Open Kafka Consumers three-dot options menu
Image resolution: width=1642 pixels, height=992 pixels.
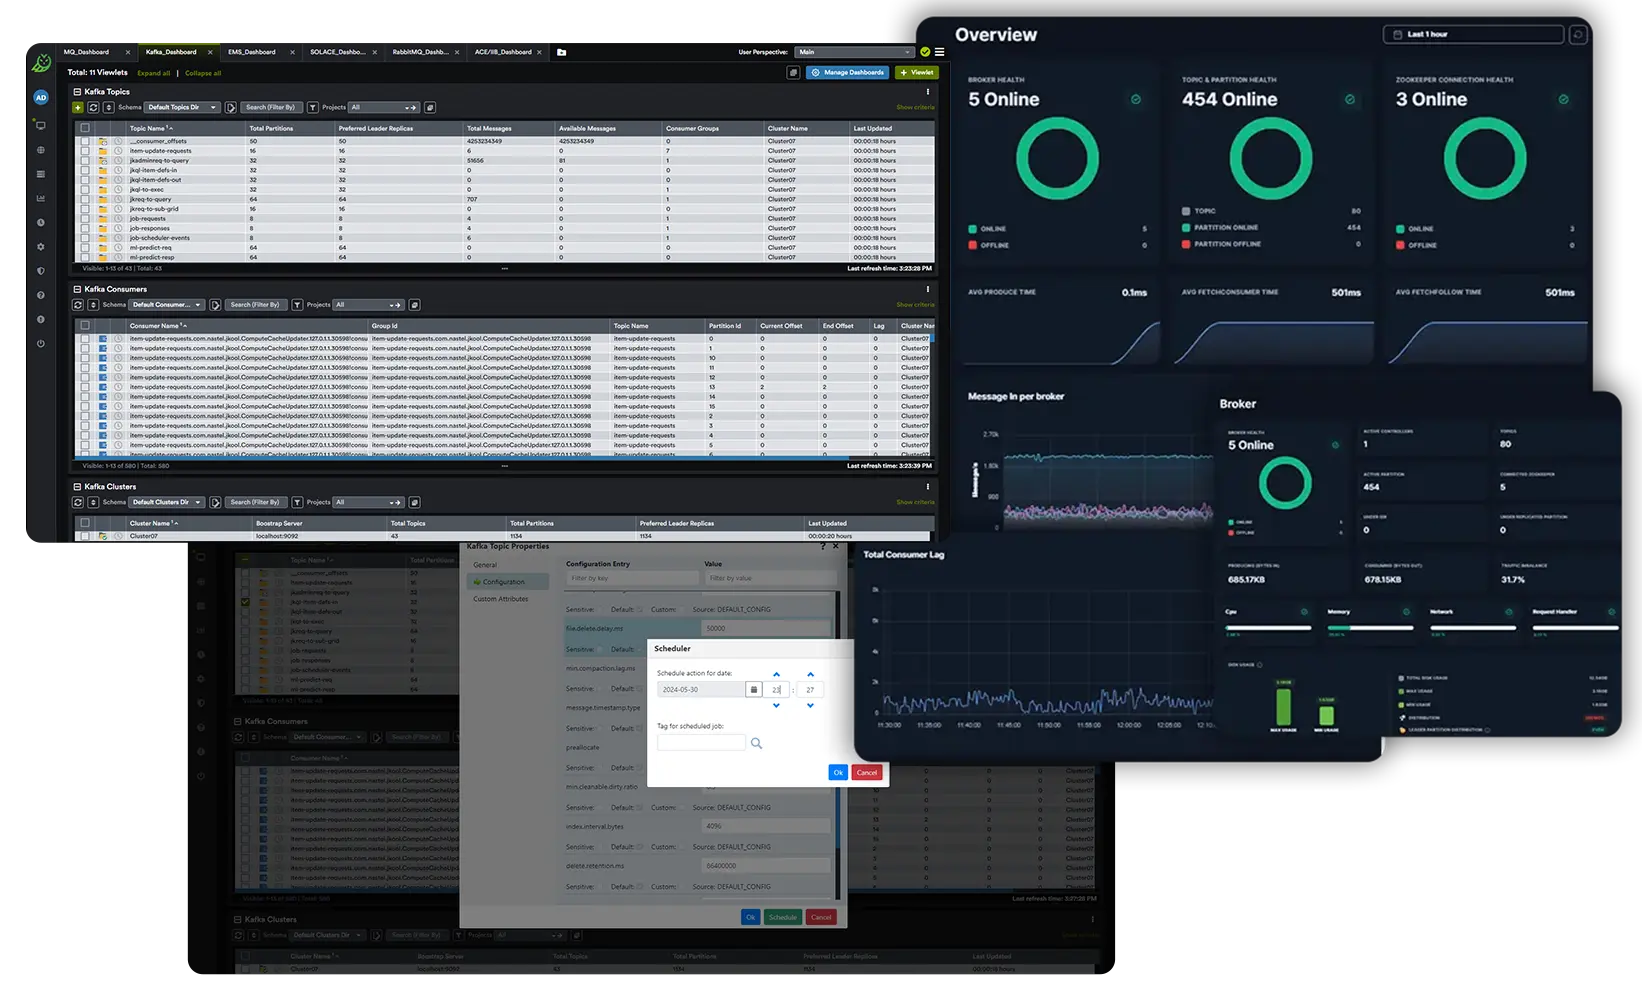click(x=928, y=289)
